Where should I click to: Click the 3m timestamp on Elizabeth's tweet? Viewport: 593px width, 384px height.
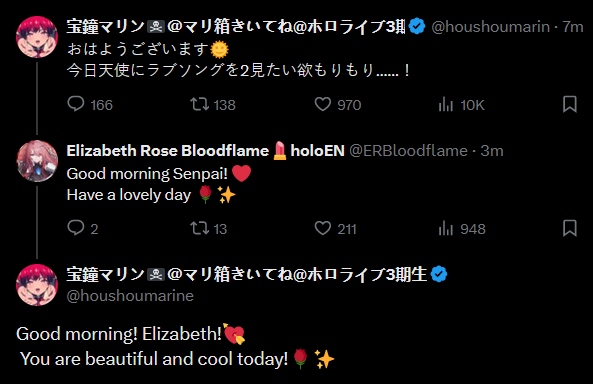coord(492,151)
